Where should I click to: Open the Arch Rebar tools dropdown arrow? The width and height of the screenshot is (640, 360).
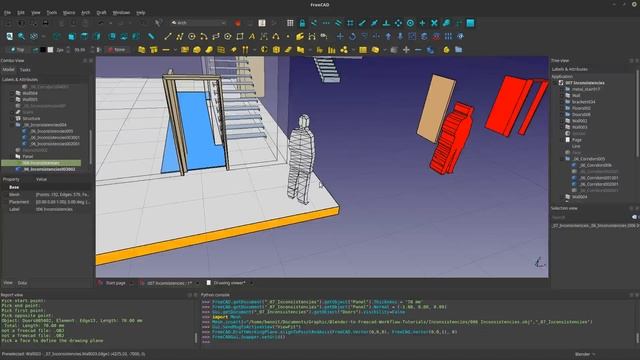click(x=175, y=50)
